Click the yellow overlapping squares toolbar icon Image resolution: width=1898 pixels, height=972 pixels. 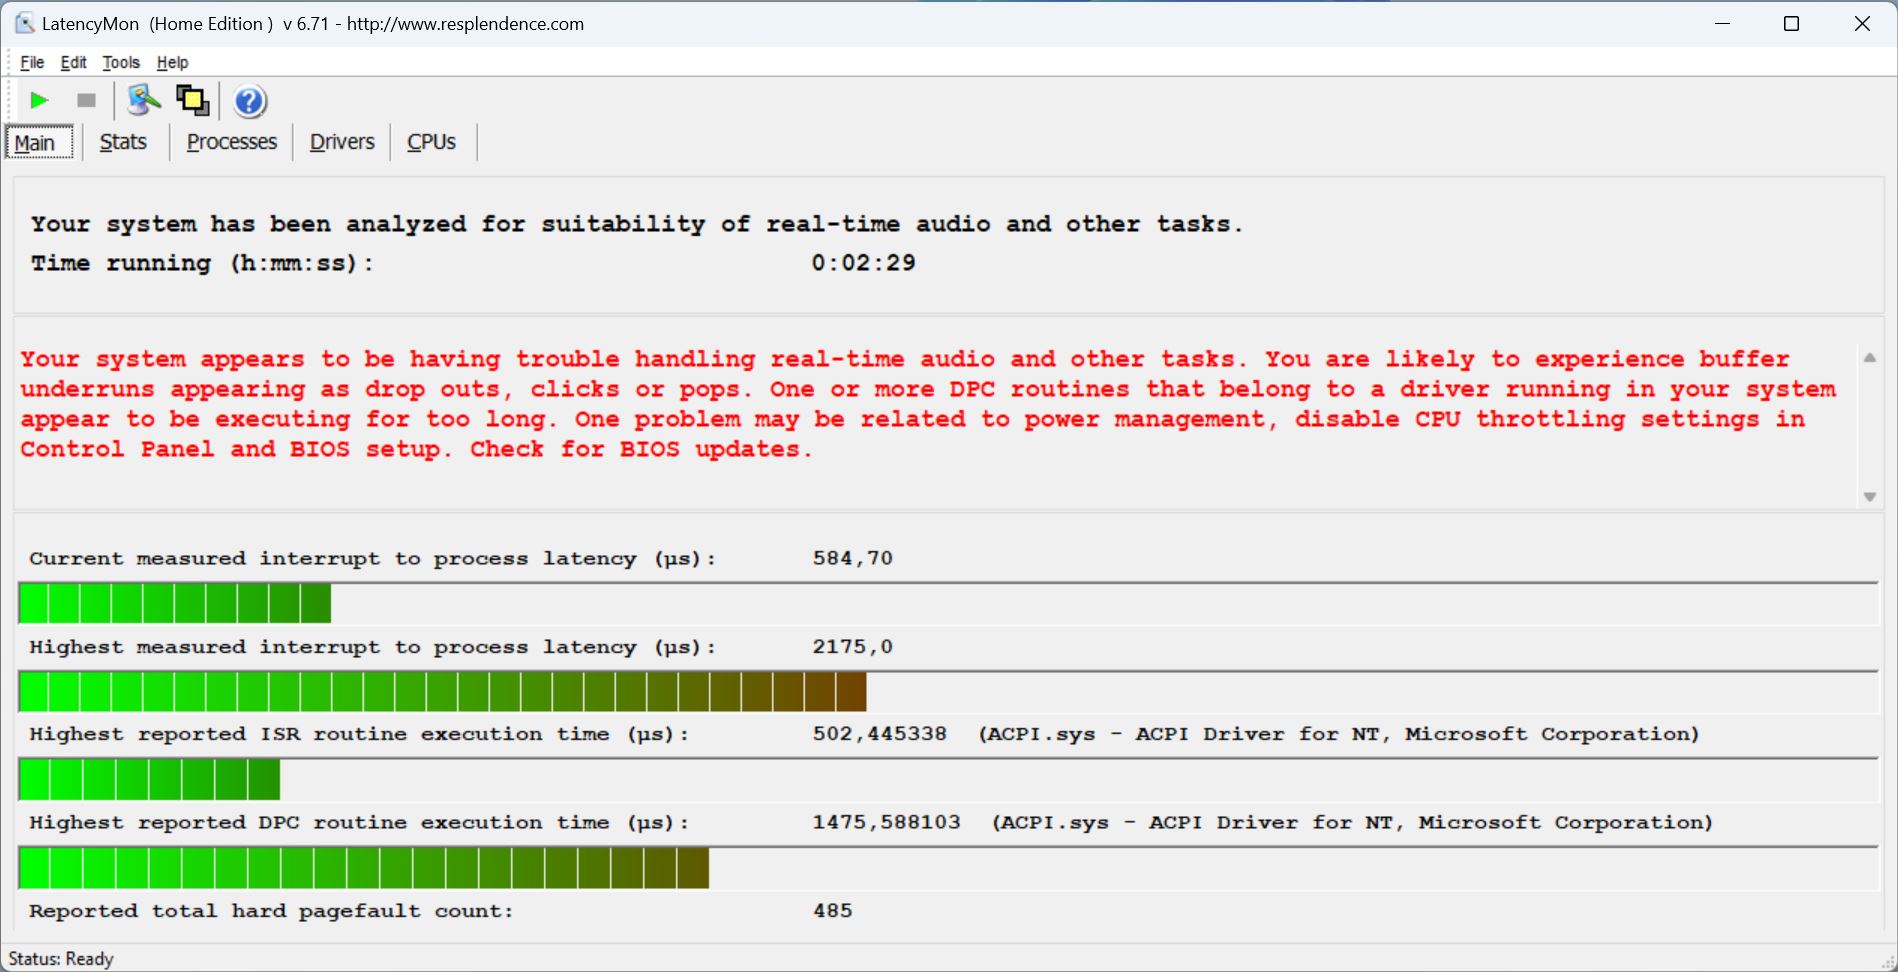click(x=192, y=100)
